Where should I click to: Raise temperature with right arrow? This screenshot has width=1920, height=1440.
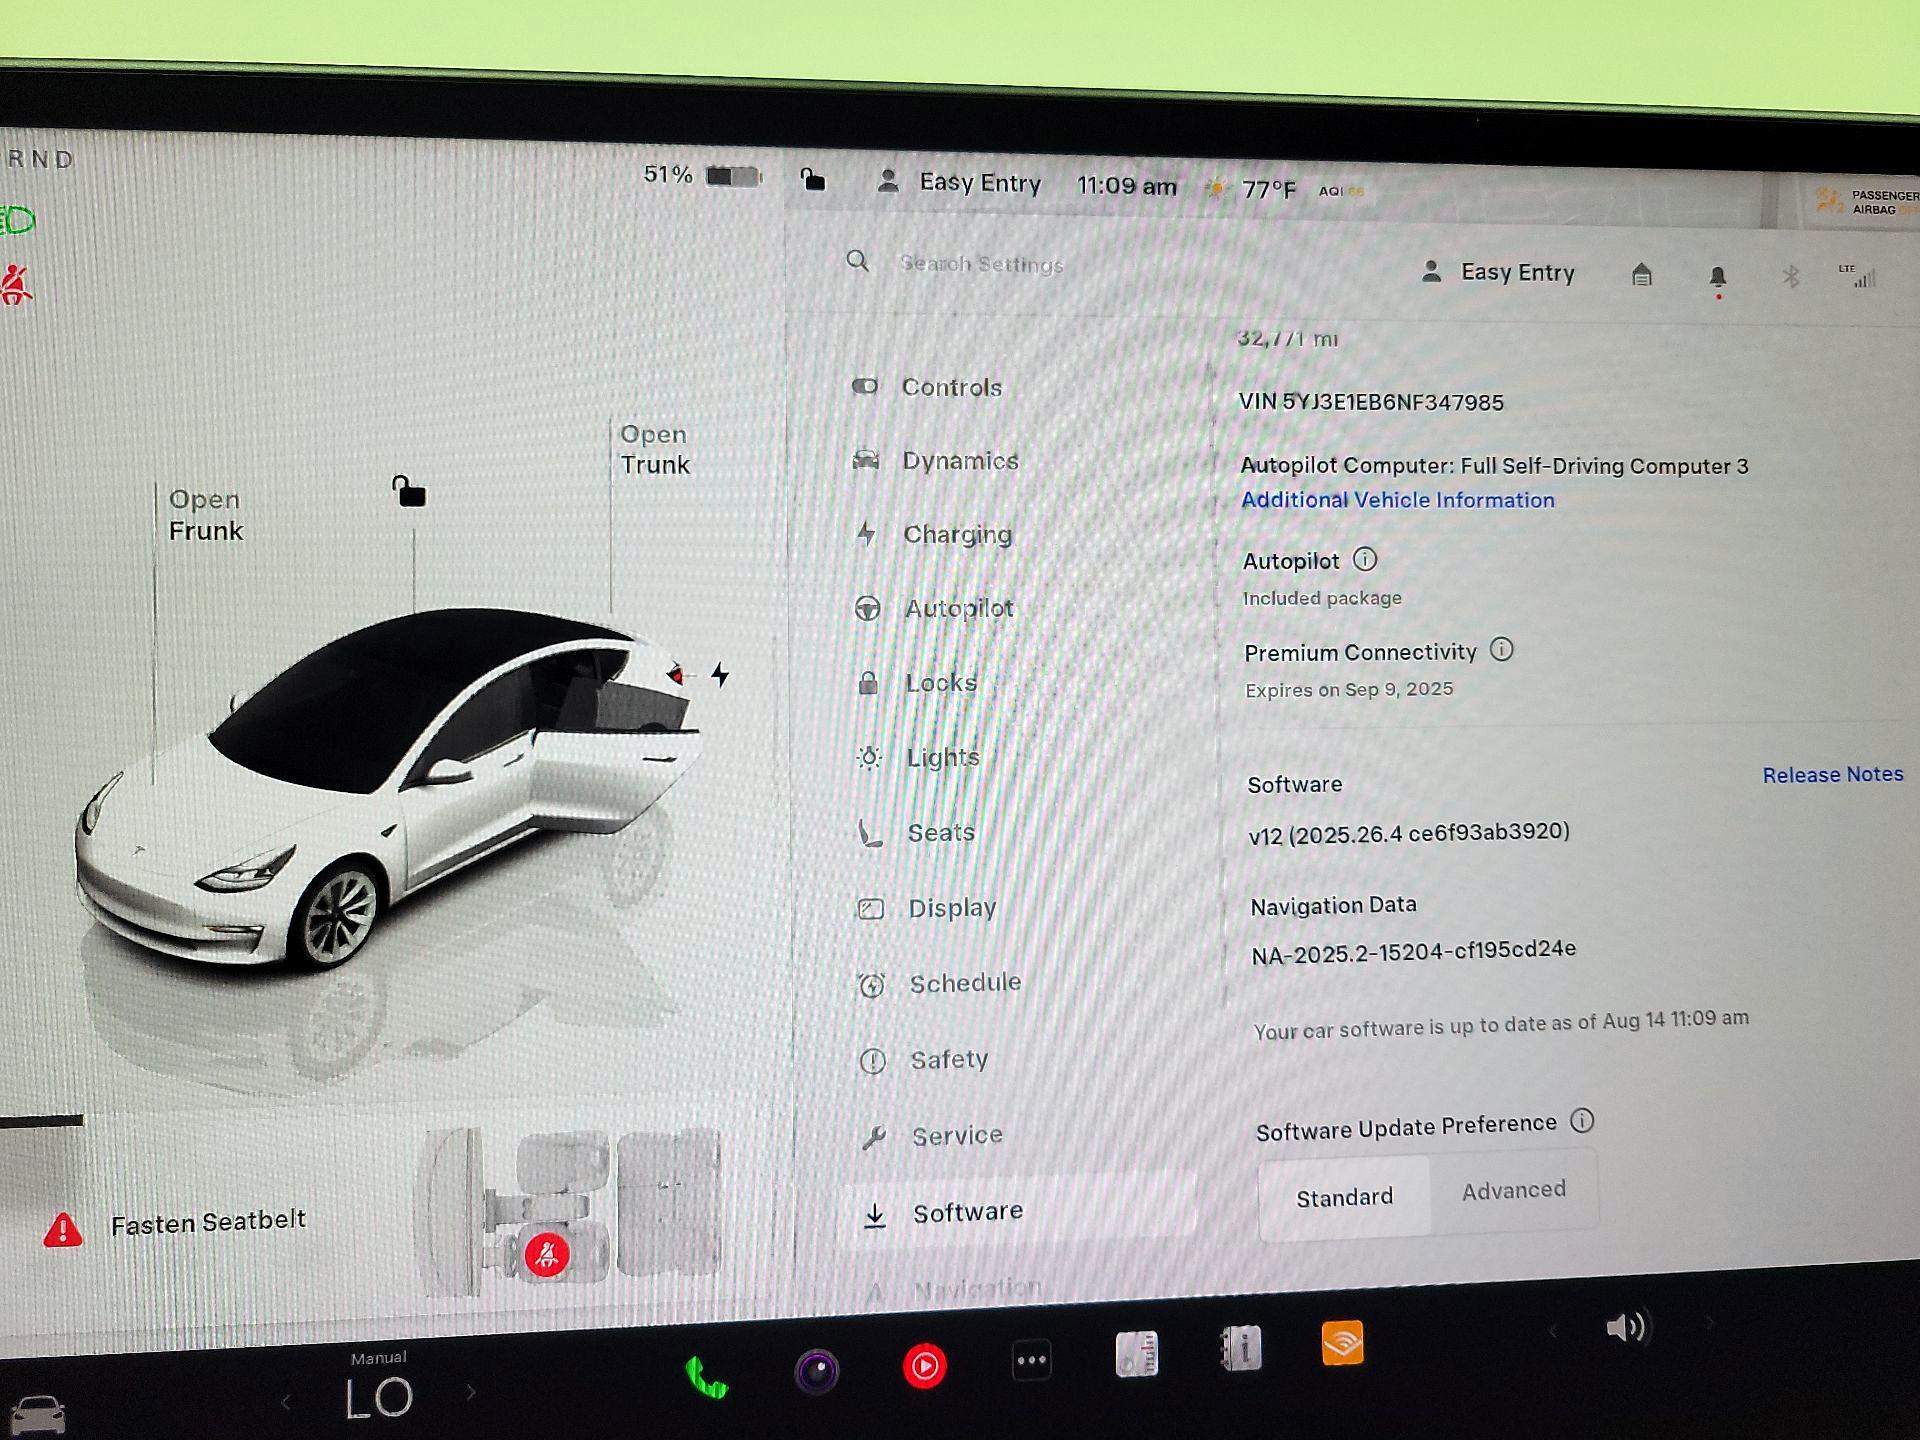point(471,1391)
